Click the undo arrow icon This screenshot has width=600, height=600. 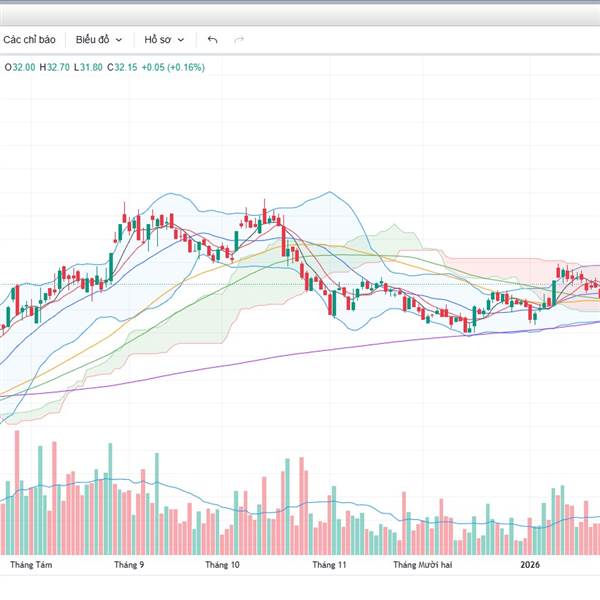pyautogui.click(x=212, y=40)
